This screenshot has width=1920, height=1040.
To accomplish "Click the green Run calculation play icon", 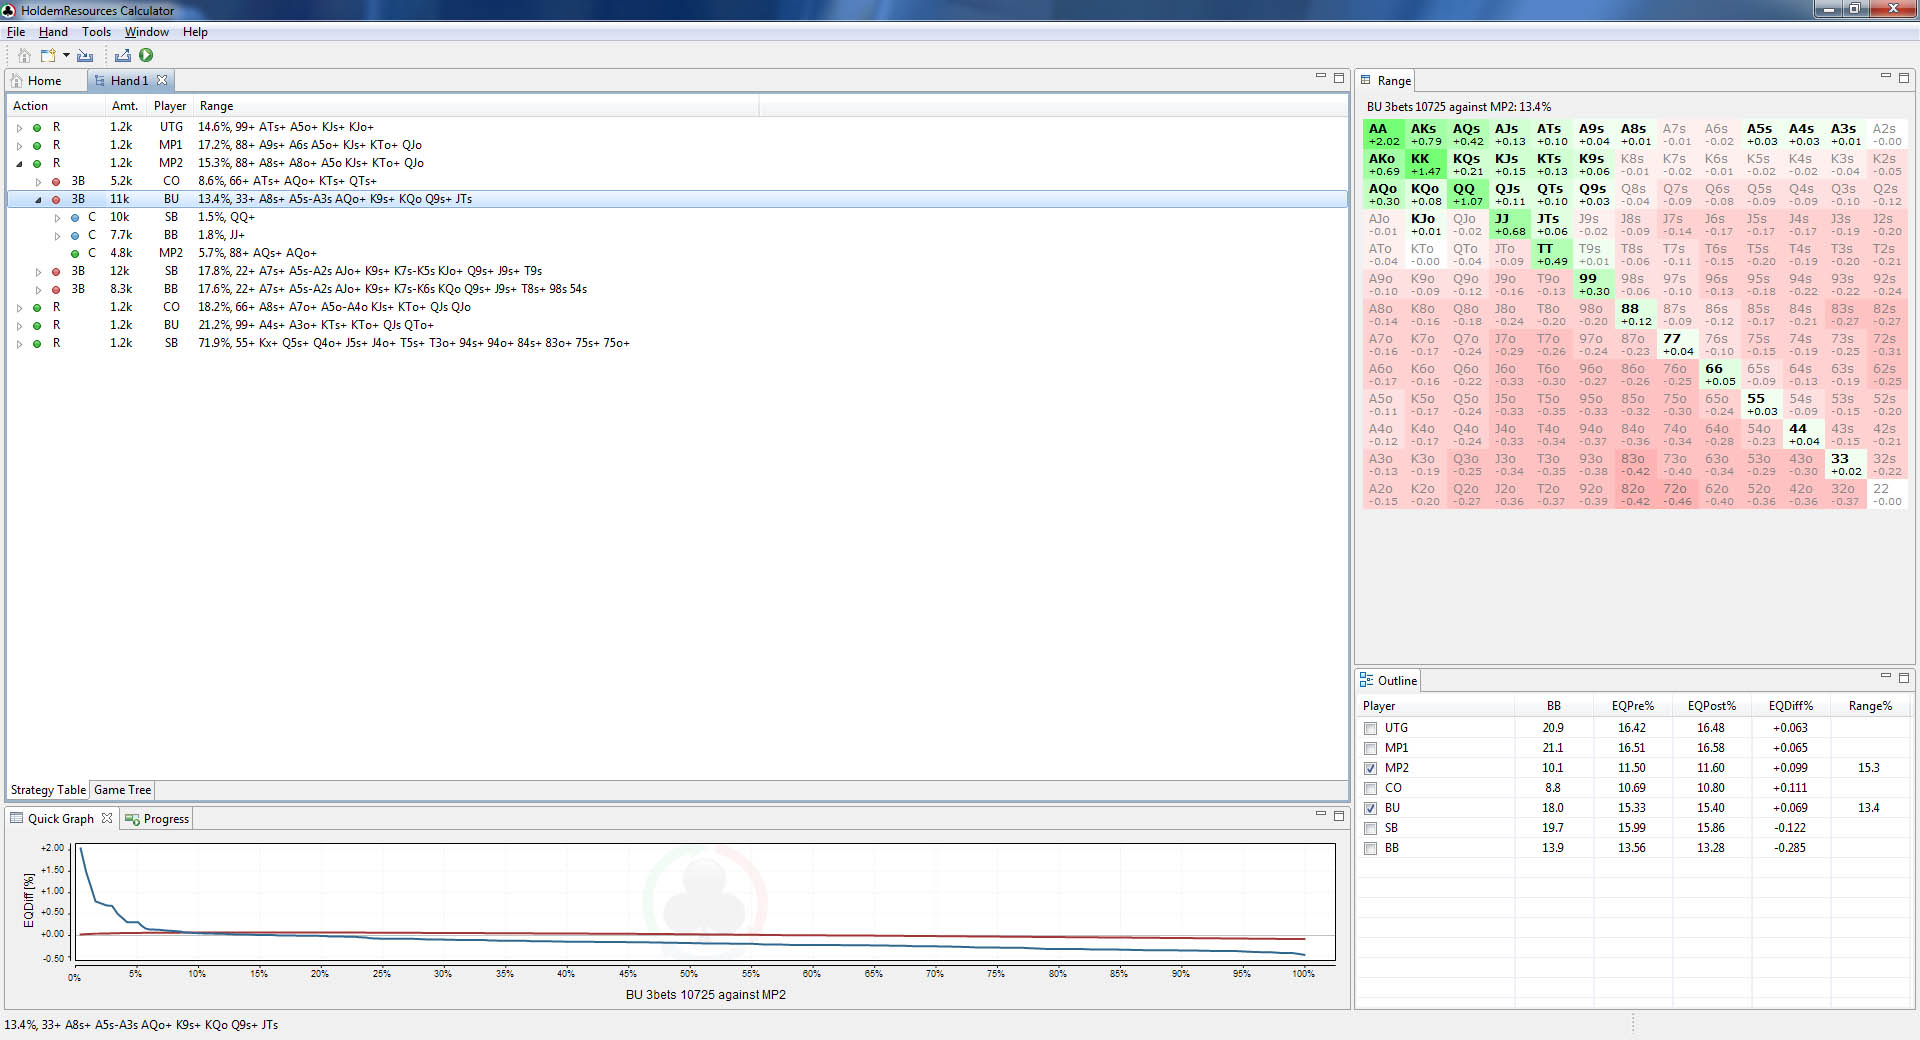I will (146, 56).
